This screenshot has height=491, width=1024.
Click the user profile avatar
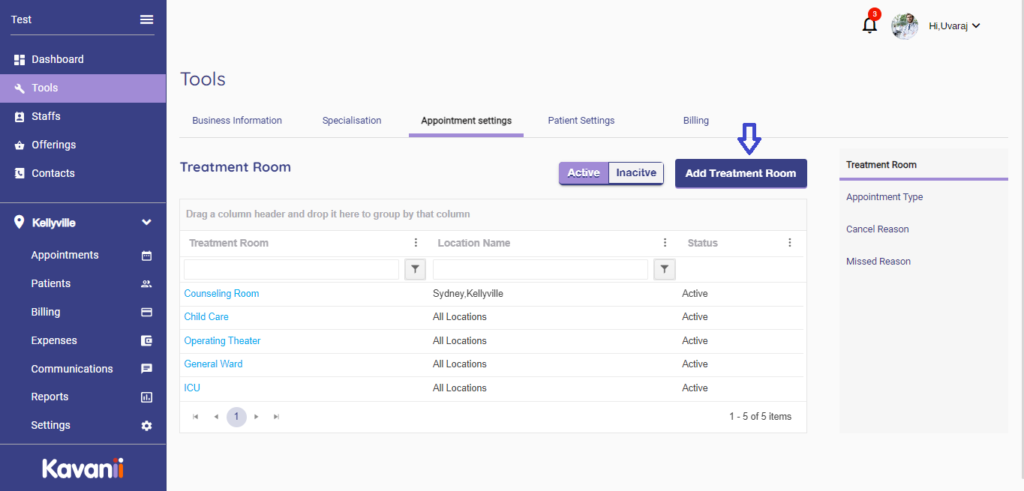click(x=904, y=26)
